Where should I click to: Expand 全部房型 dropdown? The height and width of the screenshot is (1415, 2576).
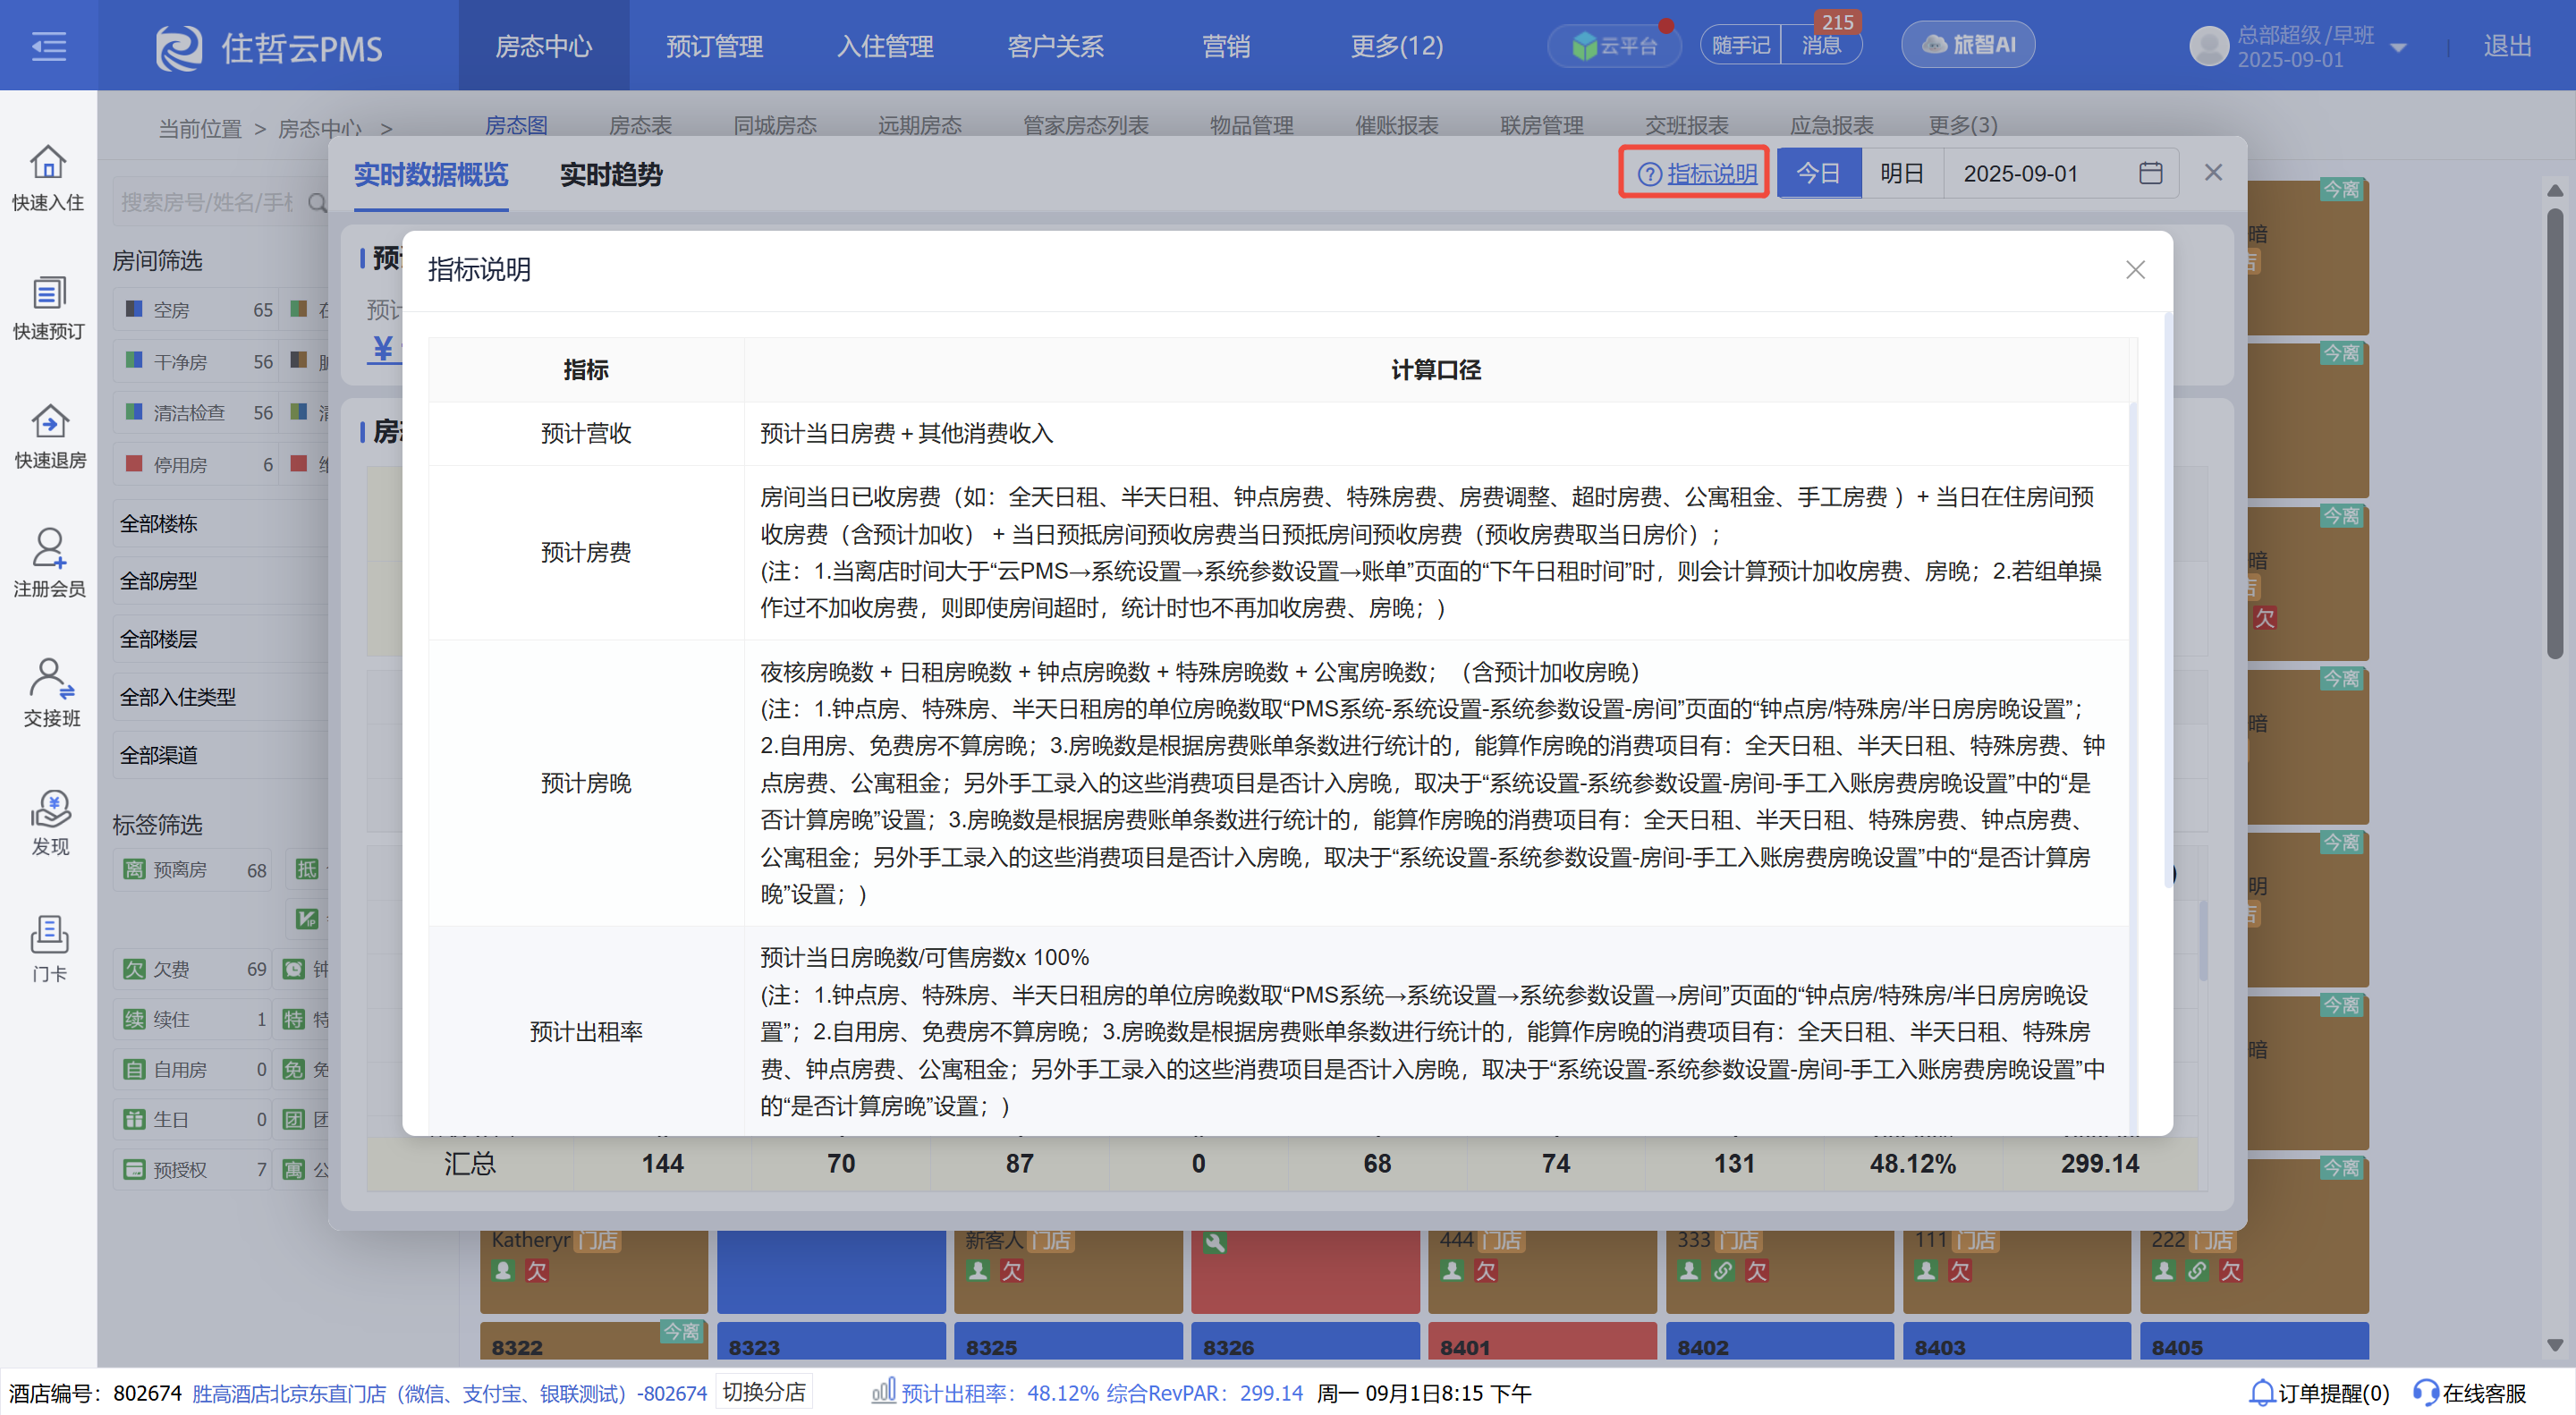point(220,581)
